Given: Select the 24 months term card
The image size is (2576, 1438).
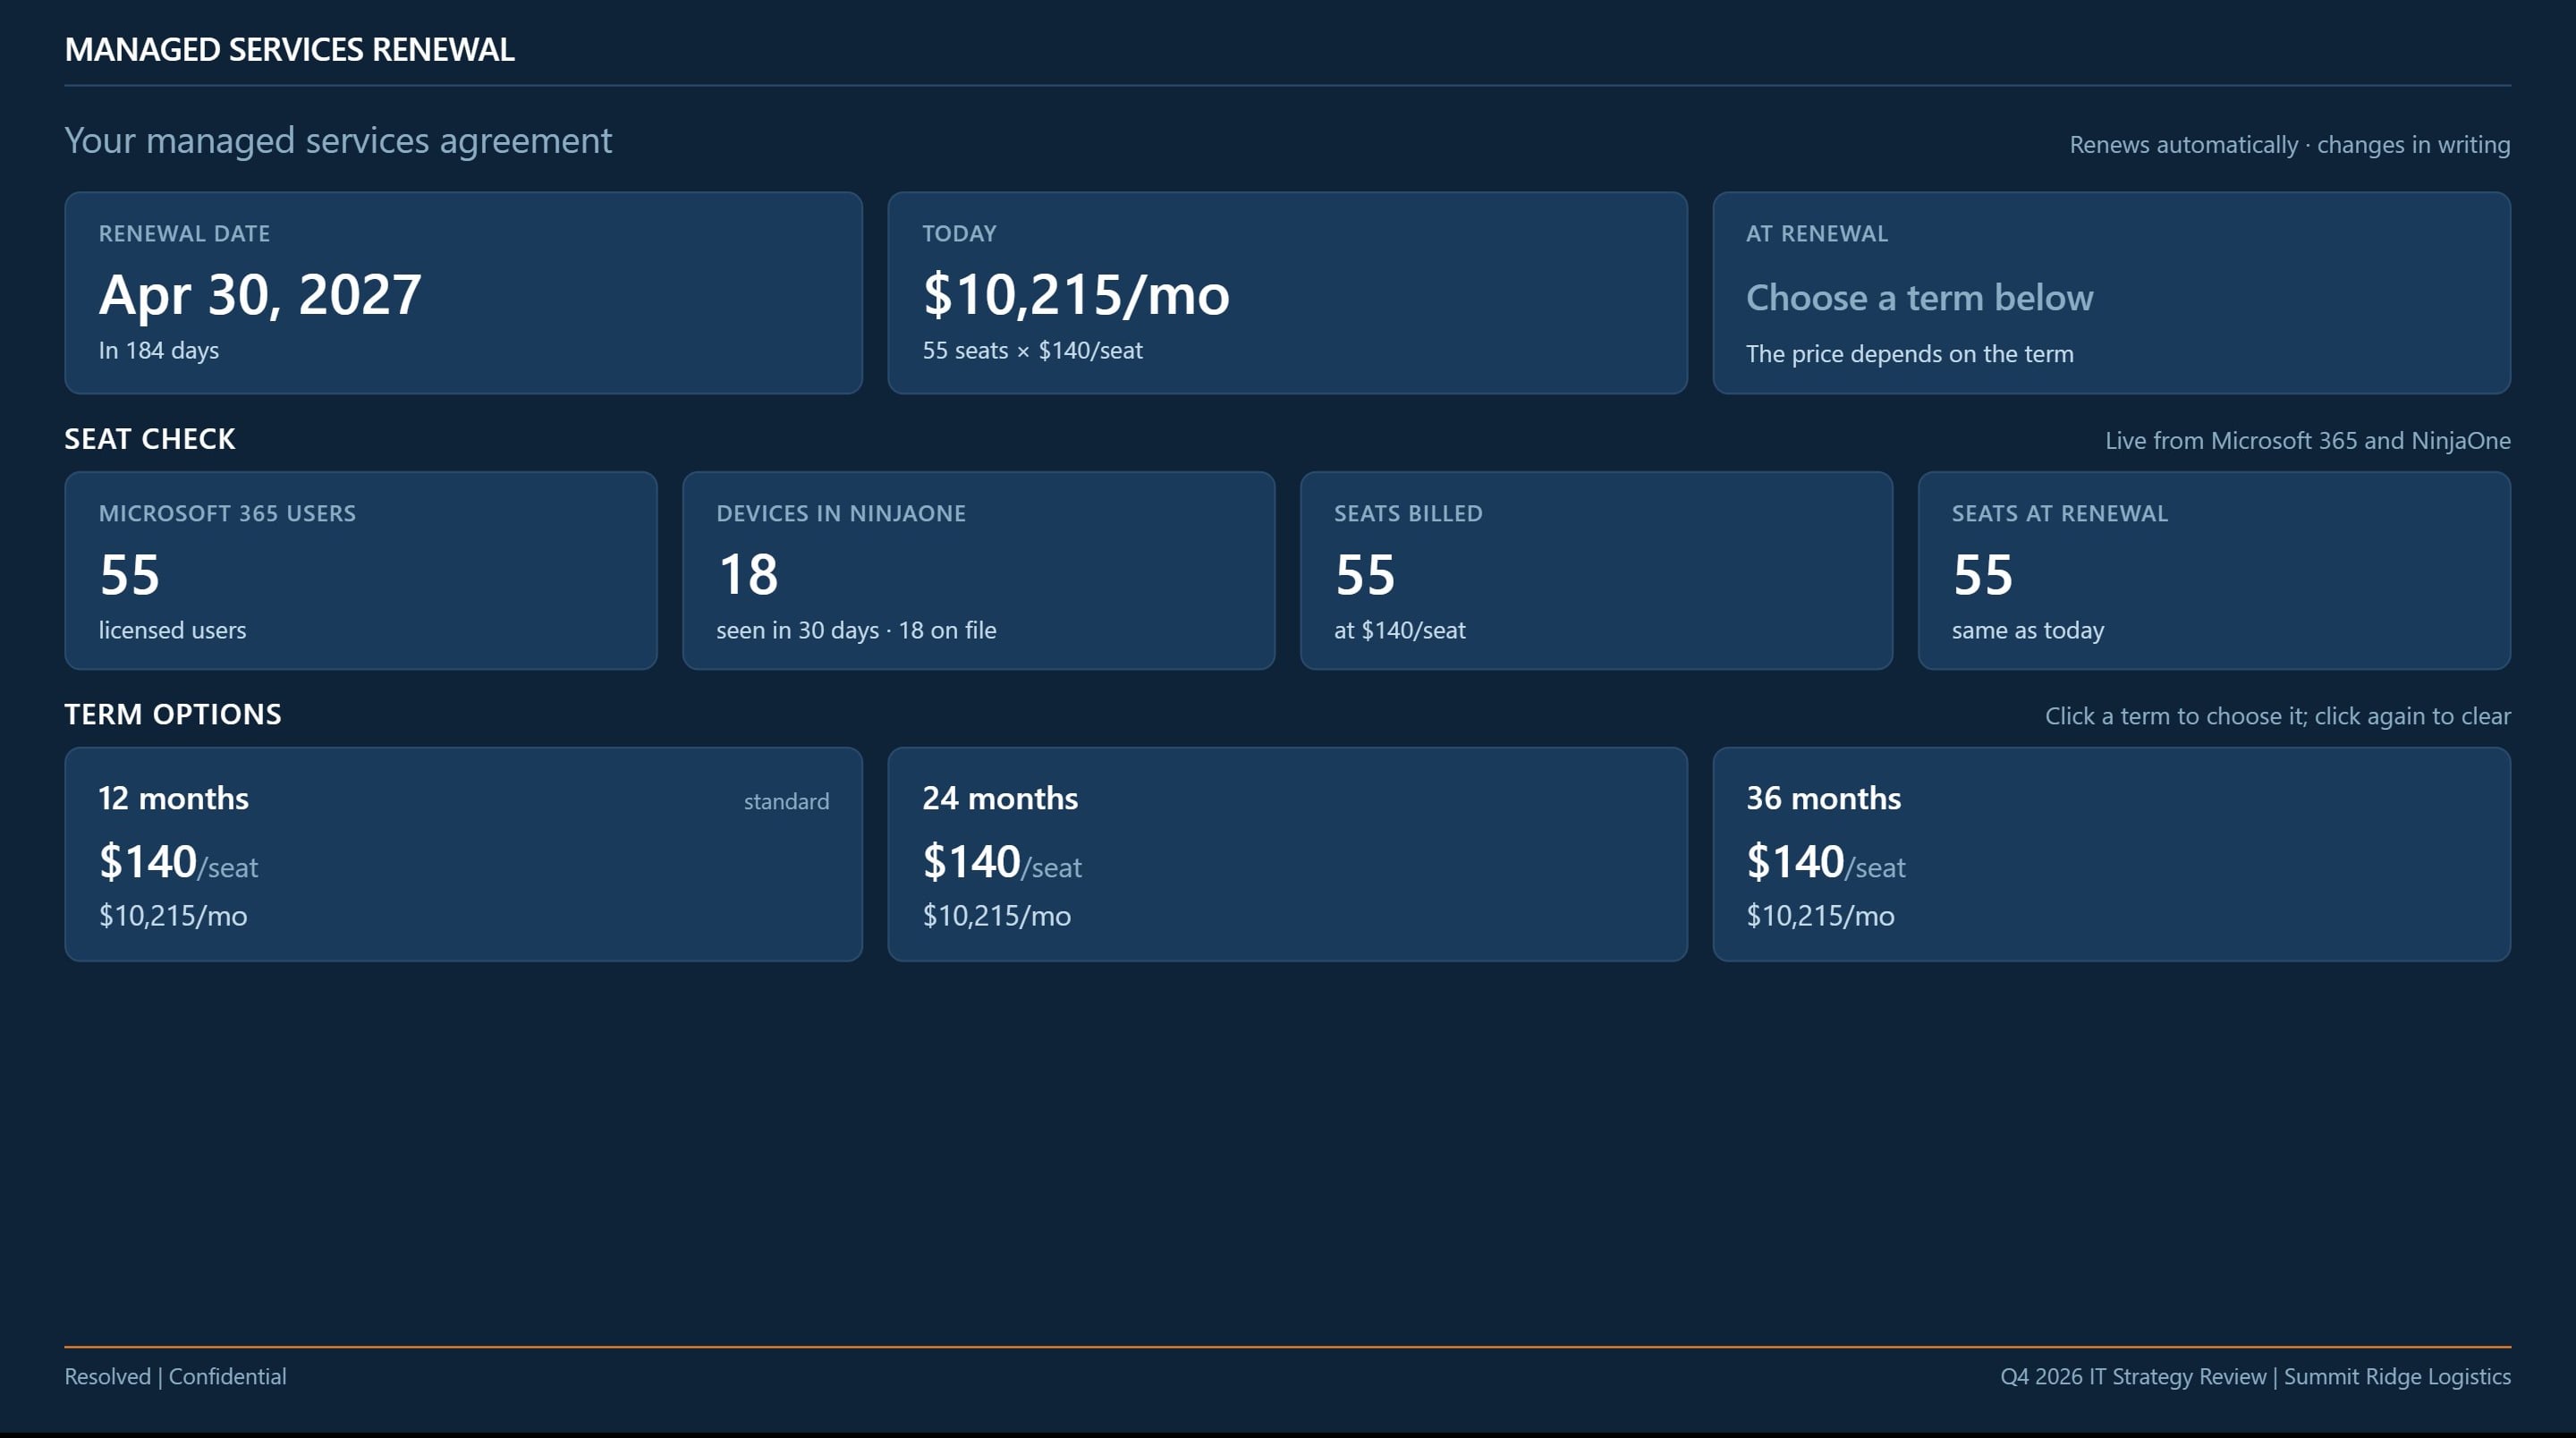Looking at the screenshot, I should tap(1287, 854).
